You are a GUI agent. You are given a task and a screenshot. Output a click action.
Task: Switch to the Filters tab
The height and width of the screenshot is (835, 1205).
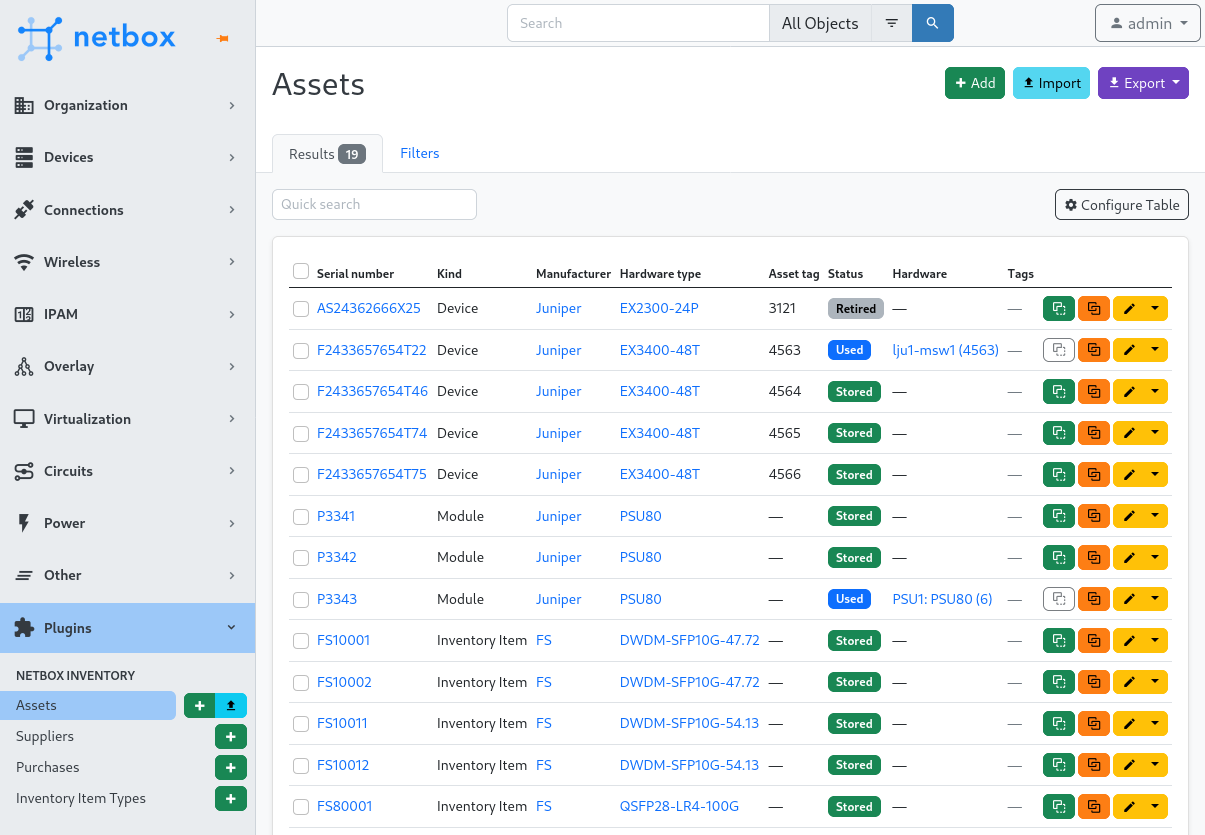(420, 153)
